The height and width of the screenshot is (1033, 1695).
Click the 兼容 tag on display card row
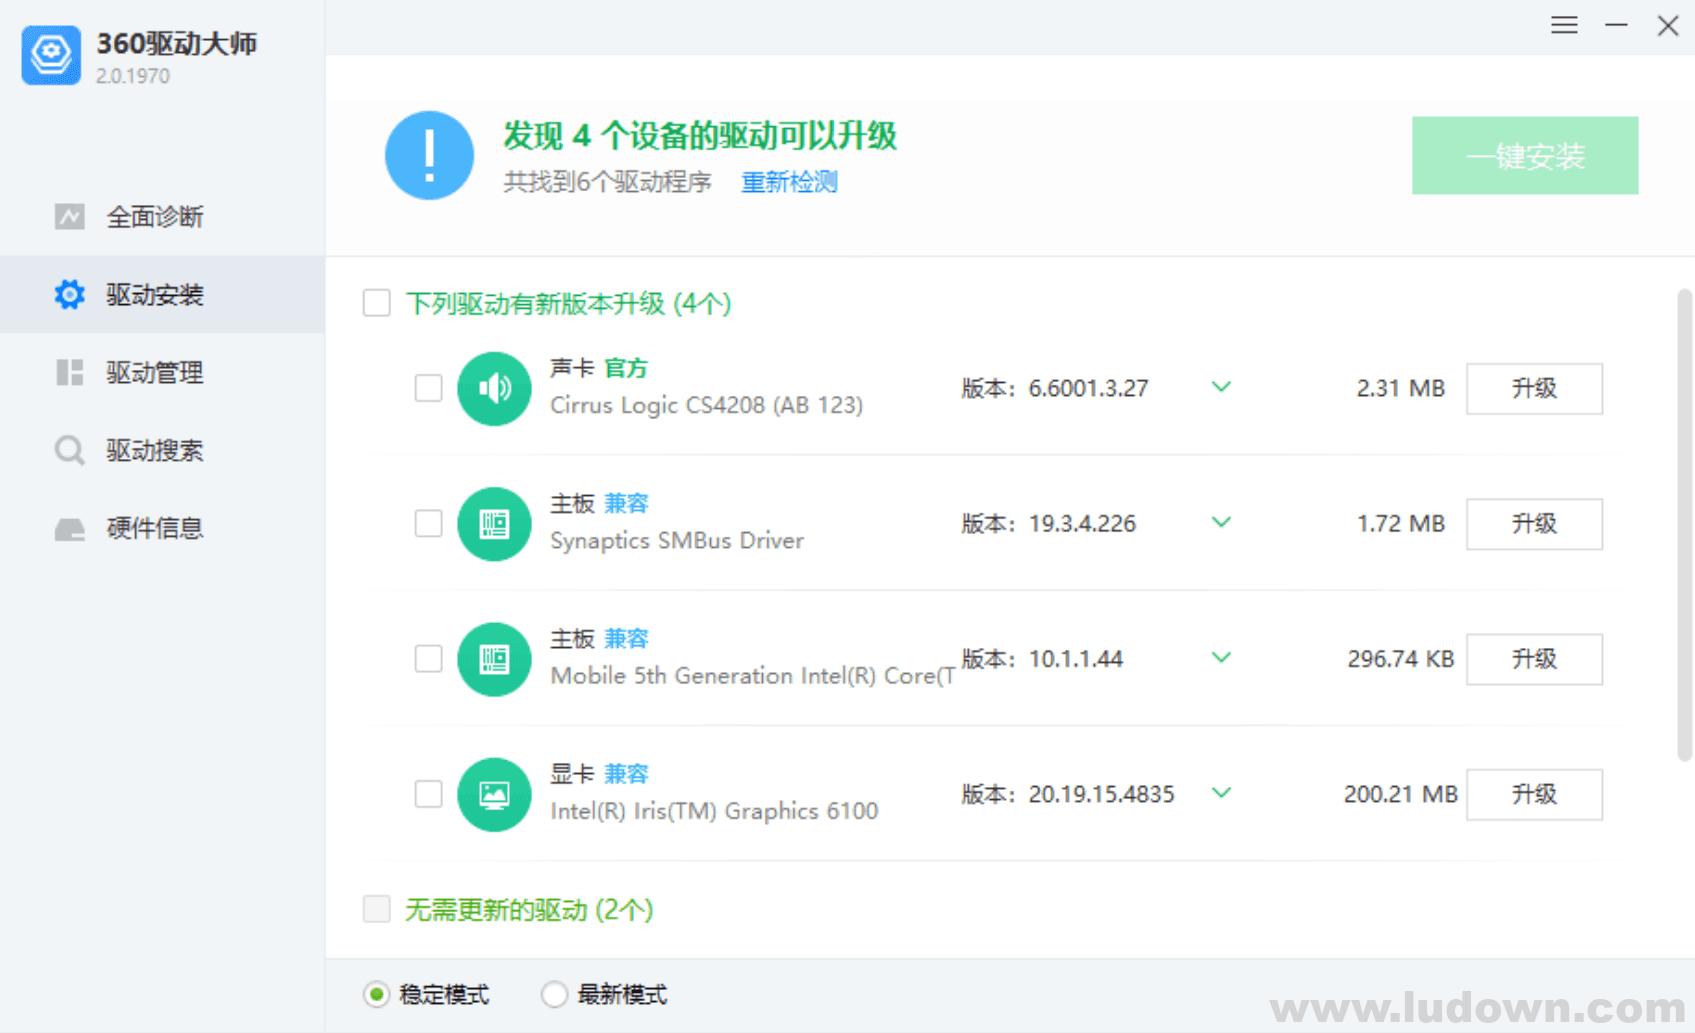[626, 774]
